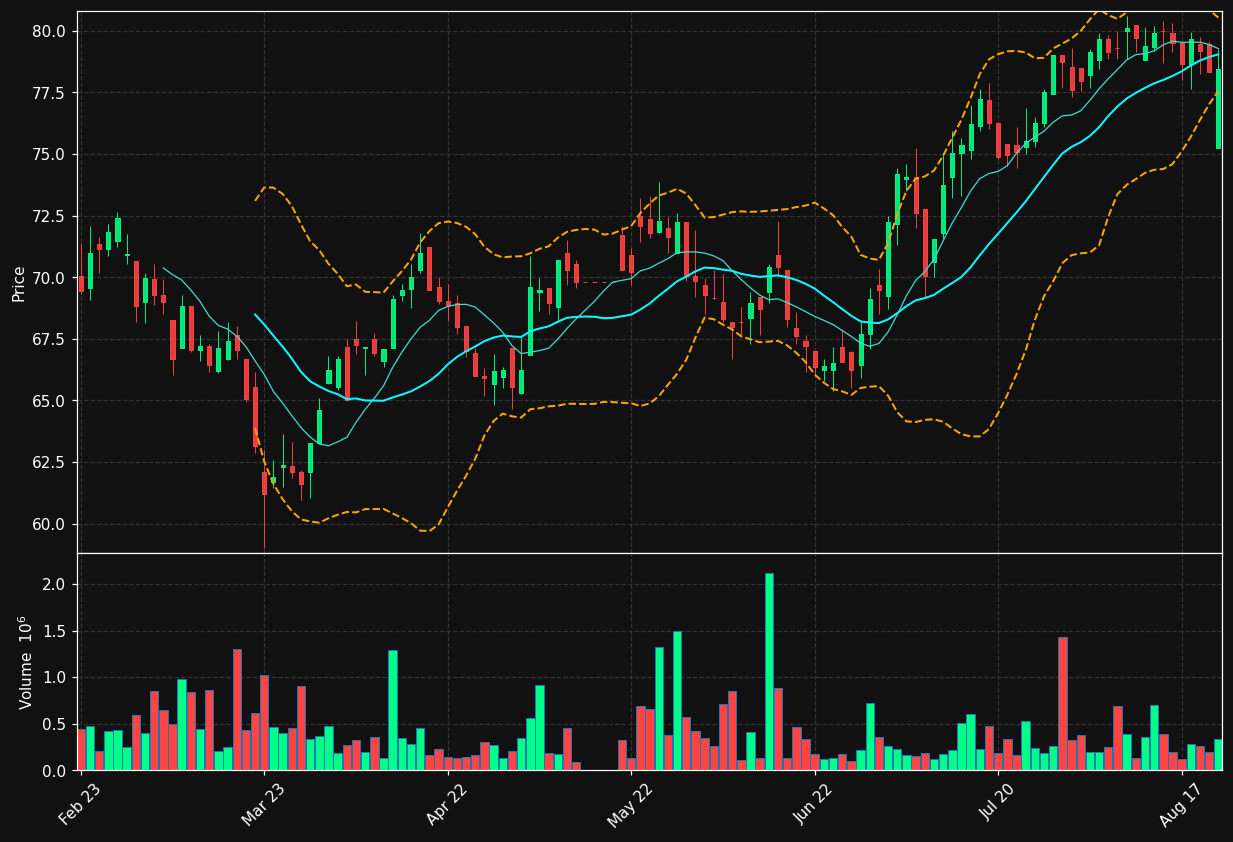Click the Apr 22 date label
The width and height of the screenshot is (1233, 842).
[447, 805]
